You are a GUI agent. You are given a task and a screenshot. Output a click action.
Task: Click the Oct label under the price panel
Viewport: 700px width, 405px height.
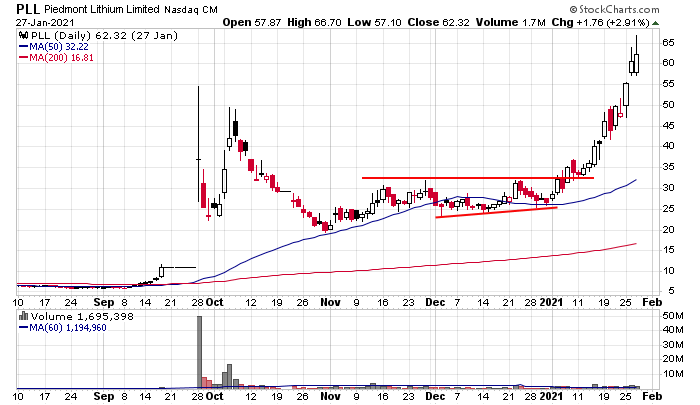tap(214, 302)
